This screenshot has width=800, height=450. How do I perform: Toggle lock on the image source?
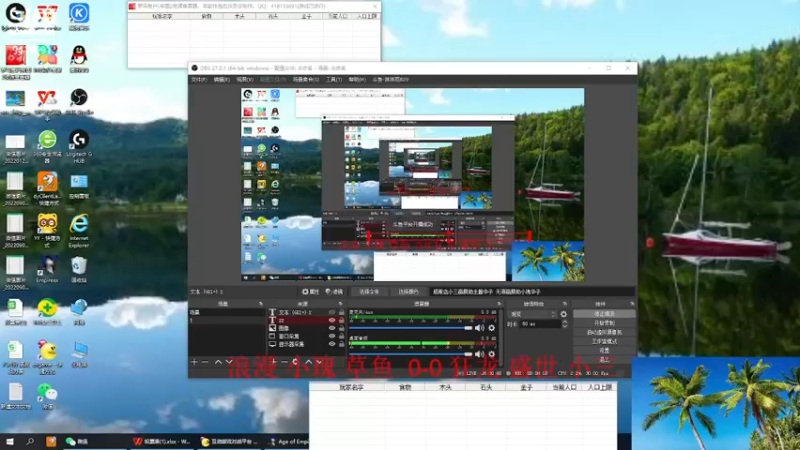pos(341,328)
